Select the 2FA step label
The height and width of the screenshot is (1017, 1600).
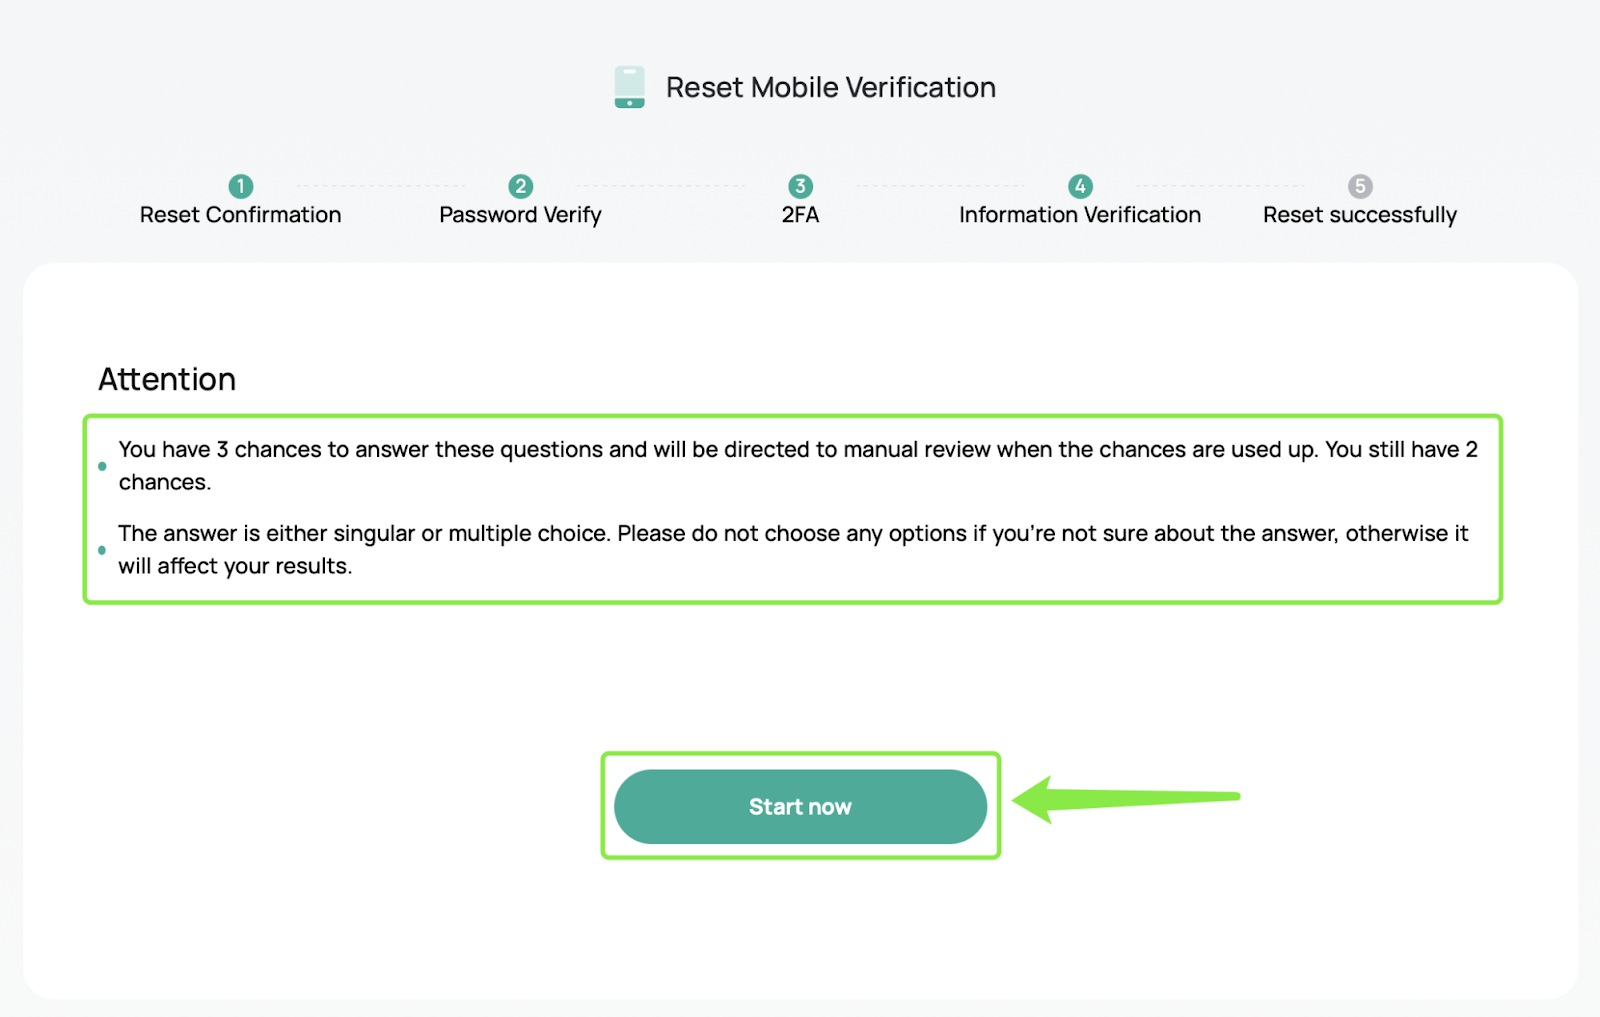point(800,215)
